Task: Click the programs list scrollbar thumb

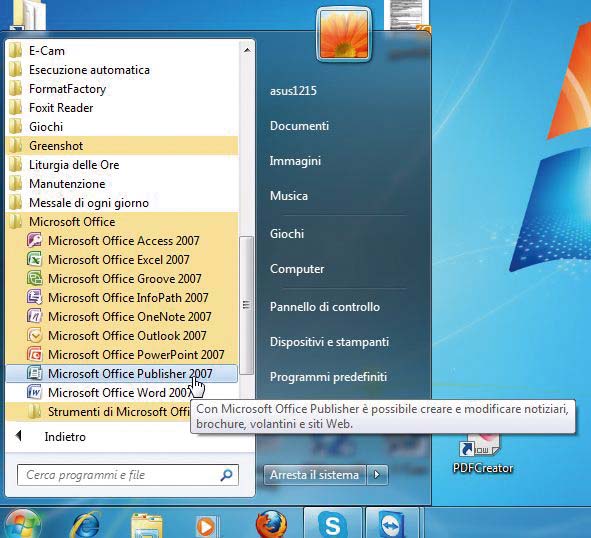Action: point(247,305)
